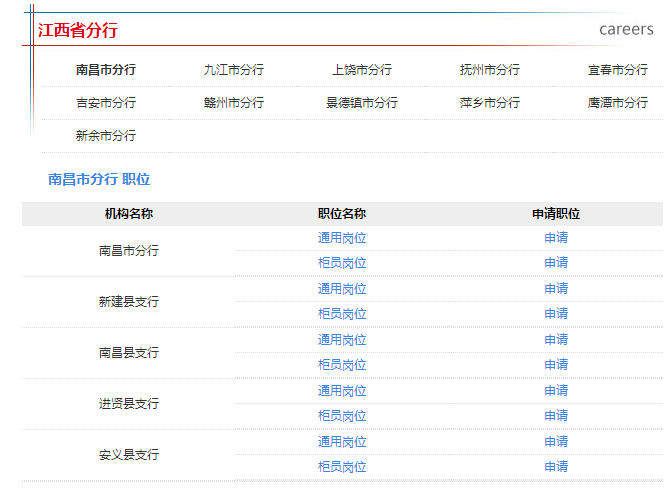Select the 赣州市分行 branch
The width and height of the screenshot is (664, 488).
pos(233,103)
